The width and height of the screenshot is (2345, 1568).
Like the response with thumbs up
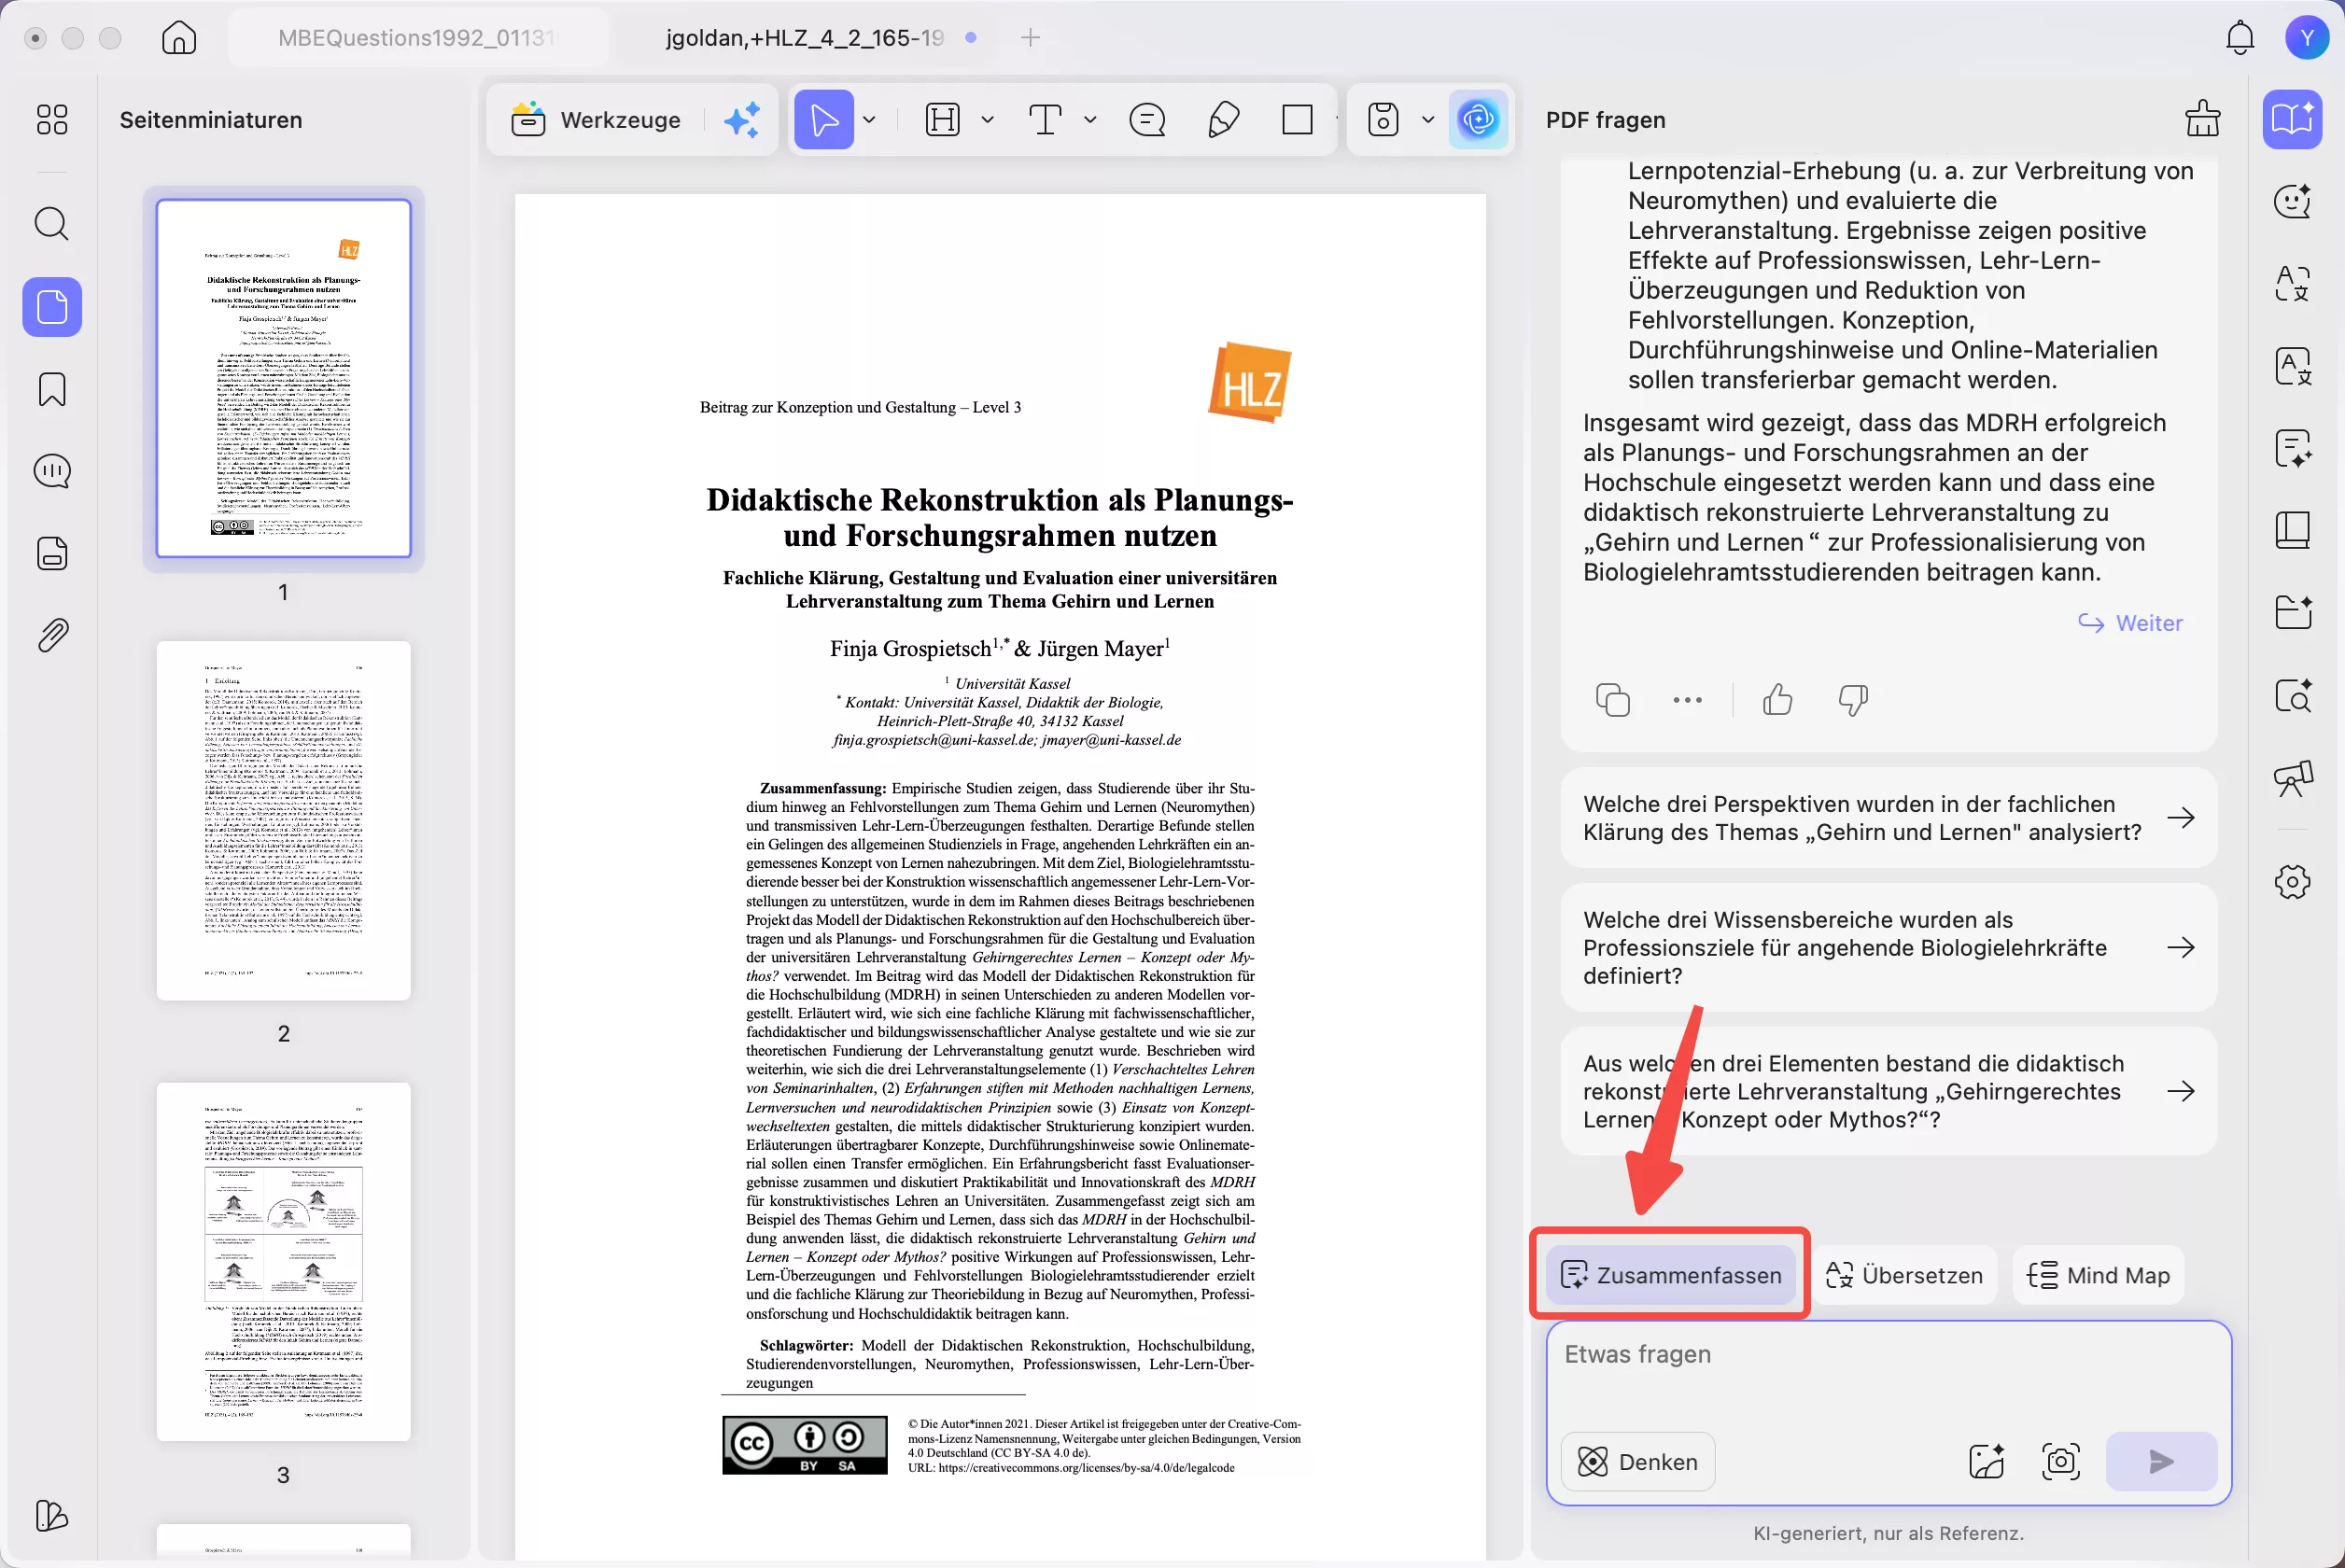[x=1777, y=700]
